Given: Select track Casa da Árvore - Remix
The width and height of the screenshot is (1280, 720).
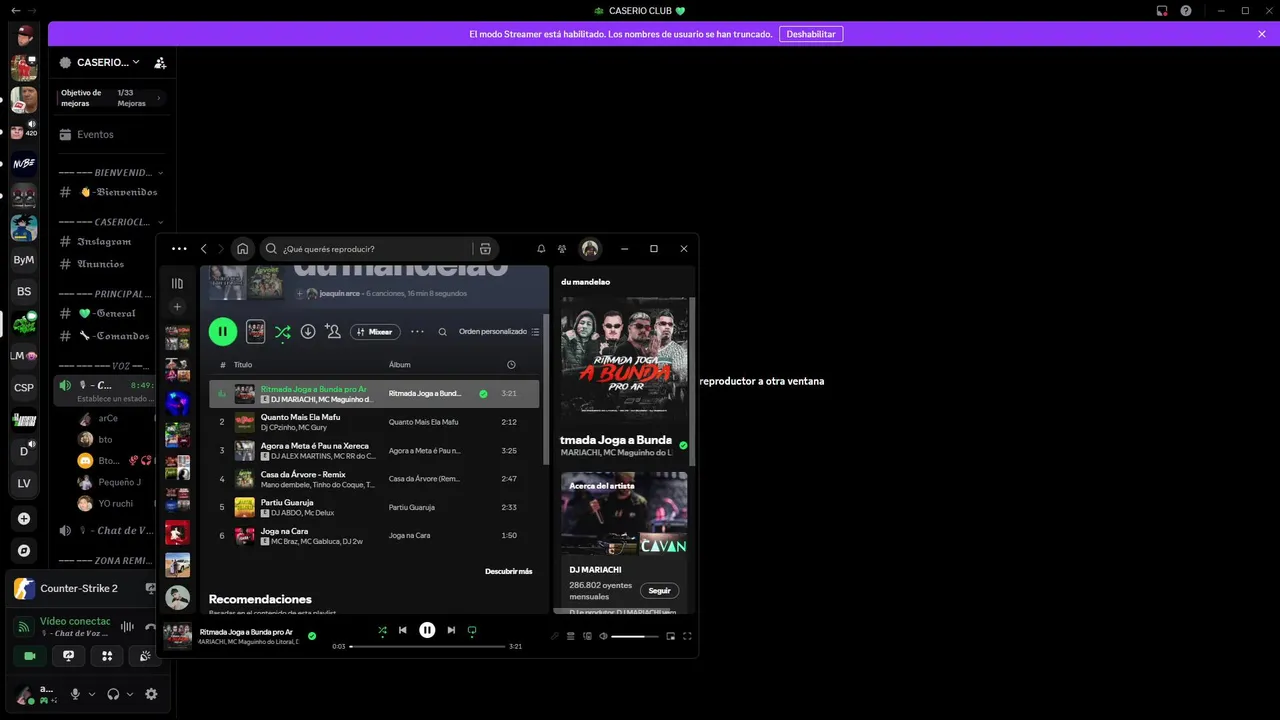Looking at the screenshot, I should pyautogui.click(x=374, y=479).
